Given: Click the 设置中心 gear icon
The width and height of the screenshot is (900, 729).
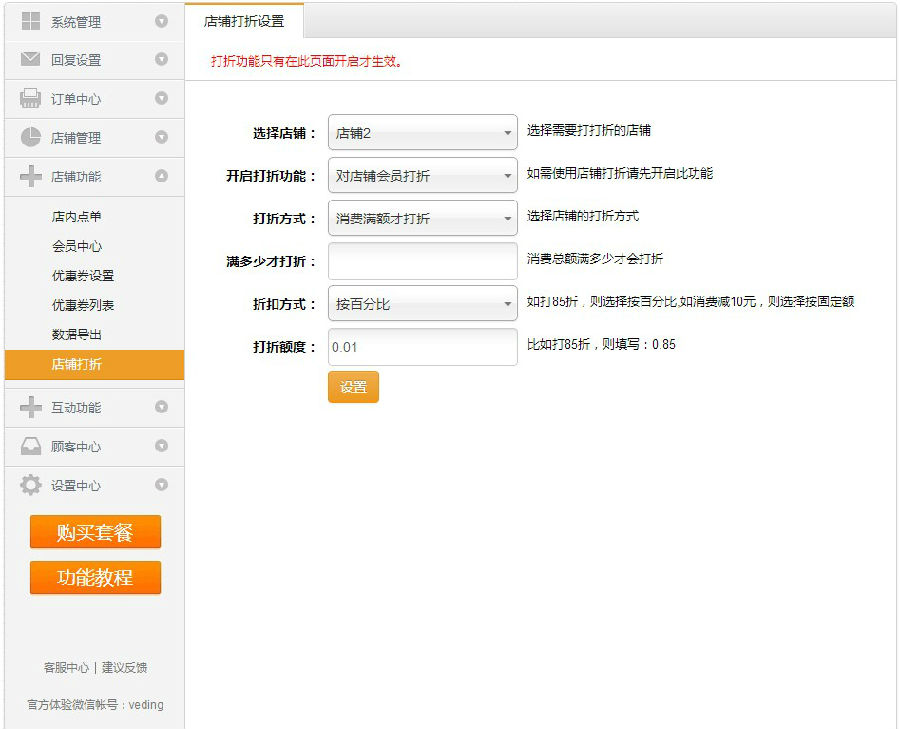Looking at the screenshot, I should tap(30, 485).
